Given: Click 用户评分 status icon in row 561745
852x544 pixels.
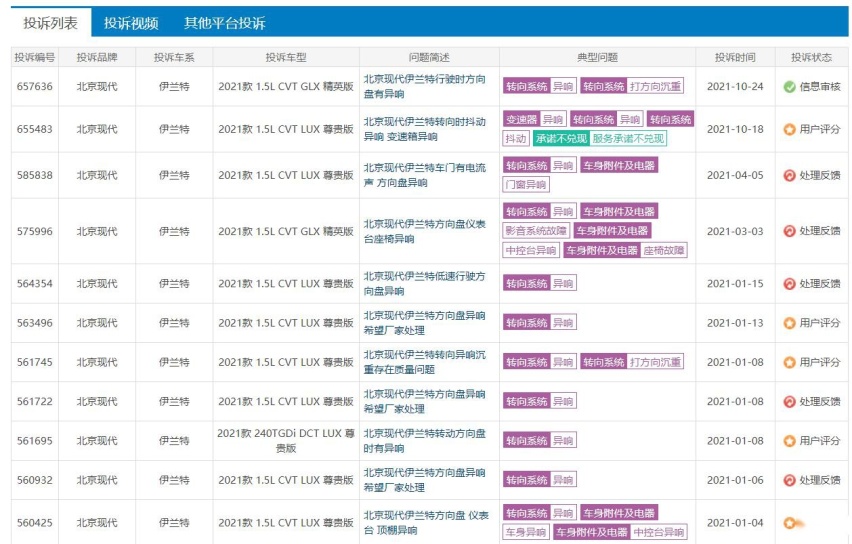Looking at the screenshot, I should (790, 362).
